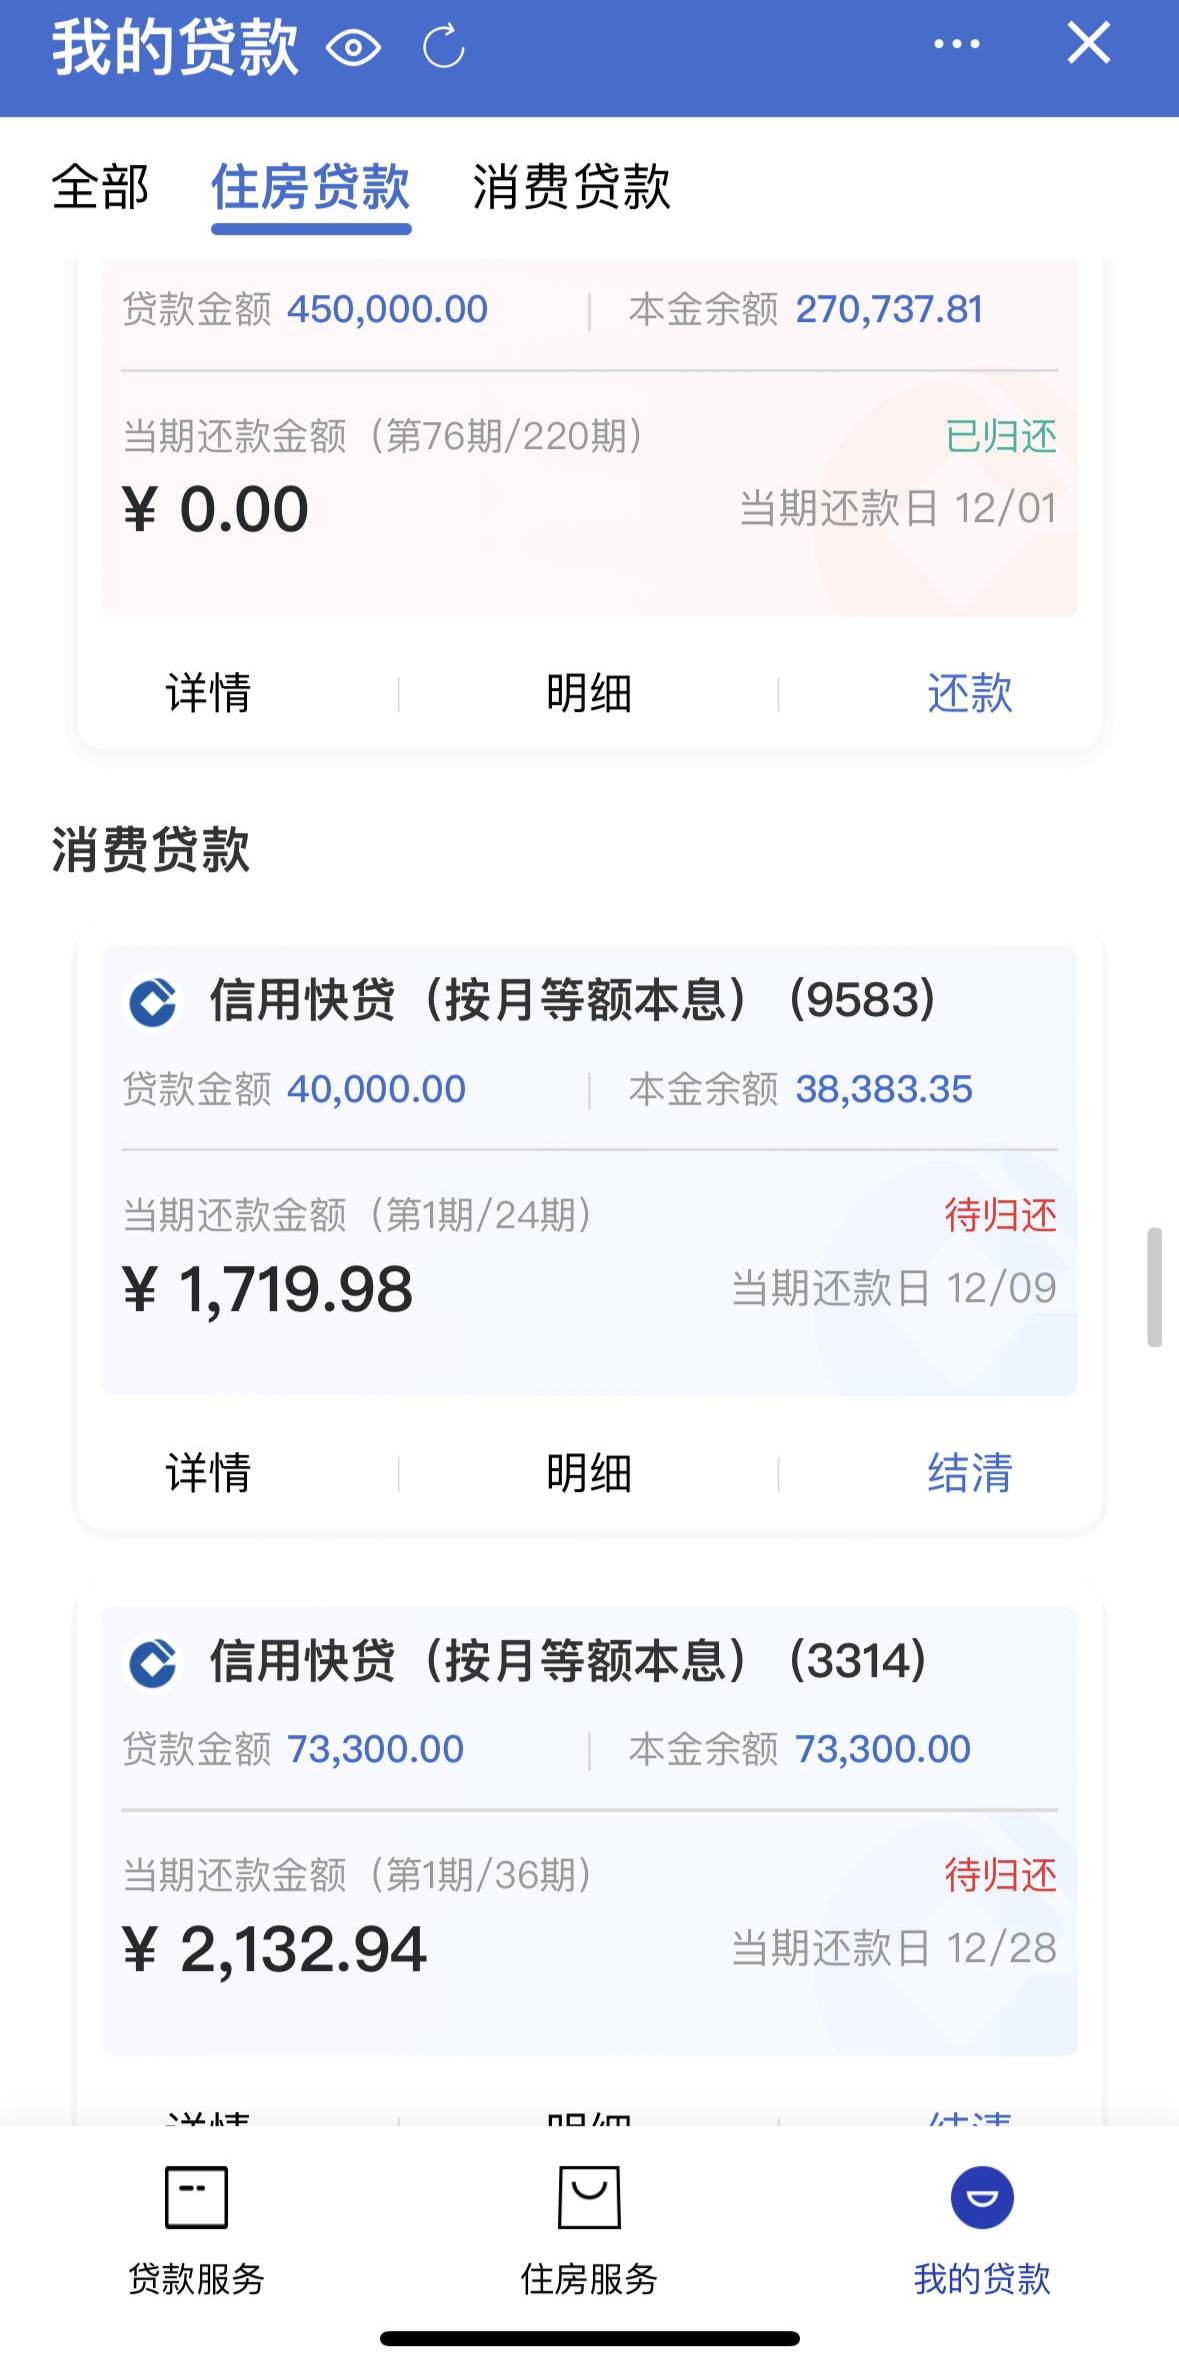The width and height of the screenshot is (1179, 2370).
Task: Refresh the My Loans page
Action: pos(443,47)
